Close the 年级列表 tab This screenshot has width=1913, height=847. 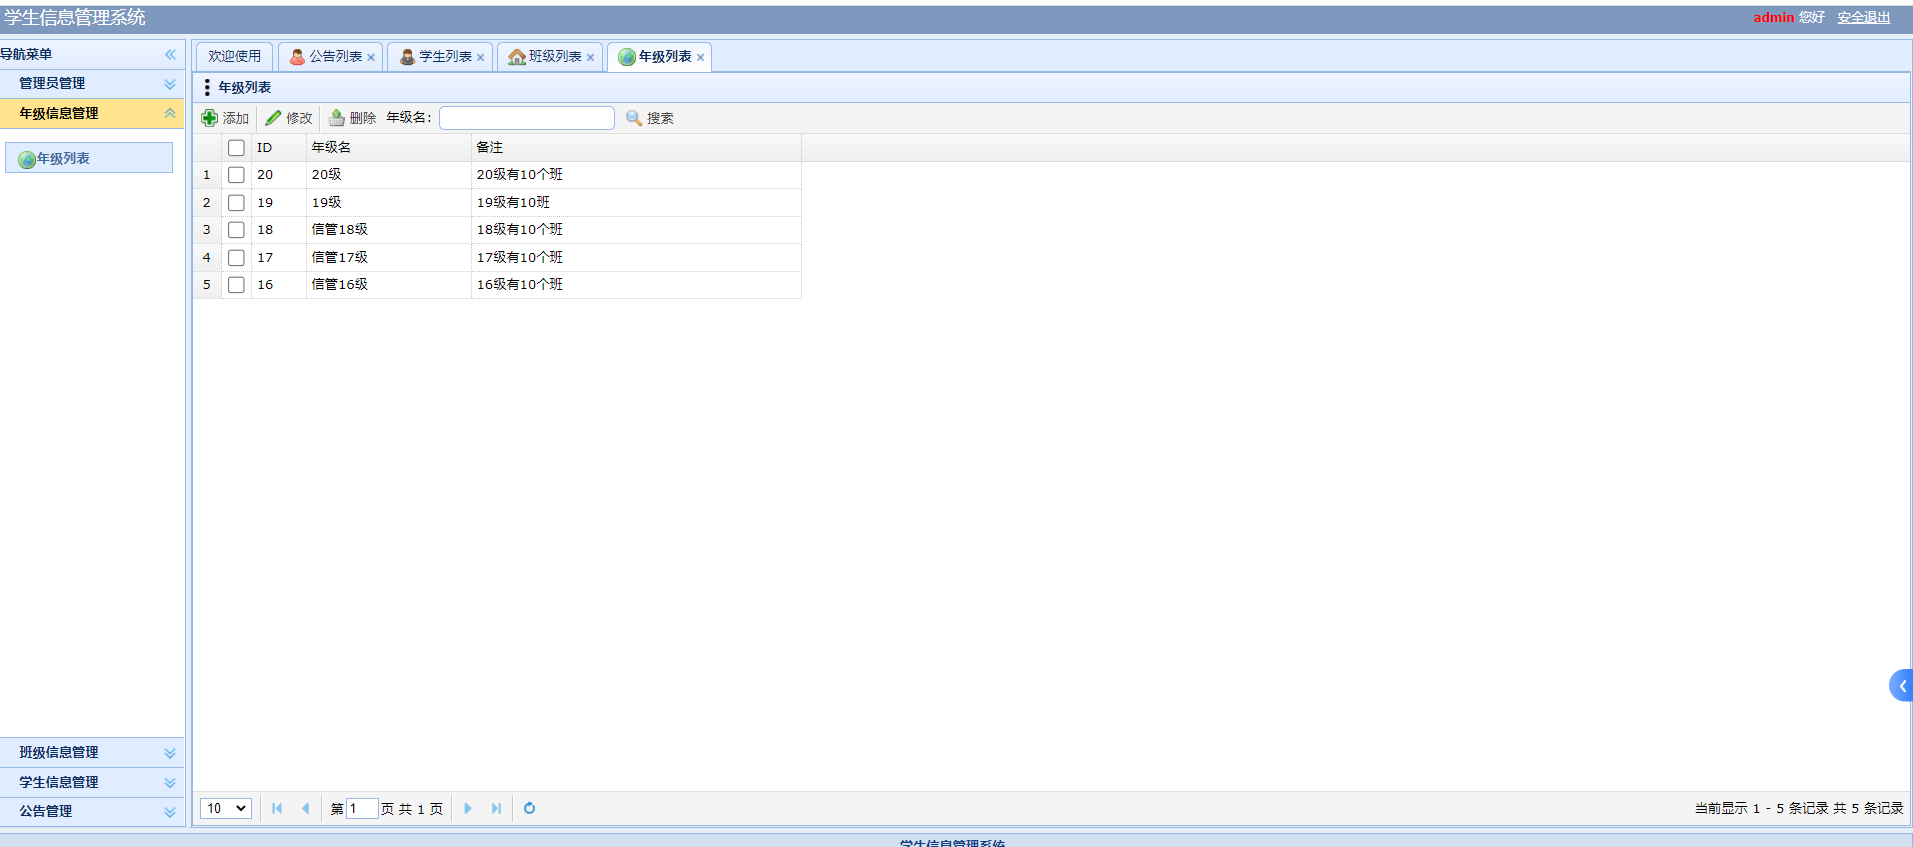701,57
